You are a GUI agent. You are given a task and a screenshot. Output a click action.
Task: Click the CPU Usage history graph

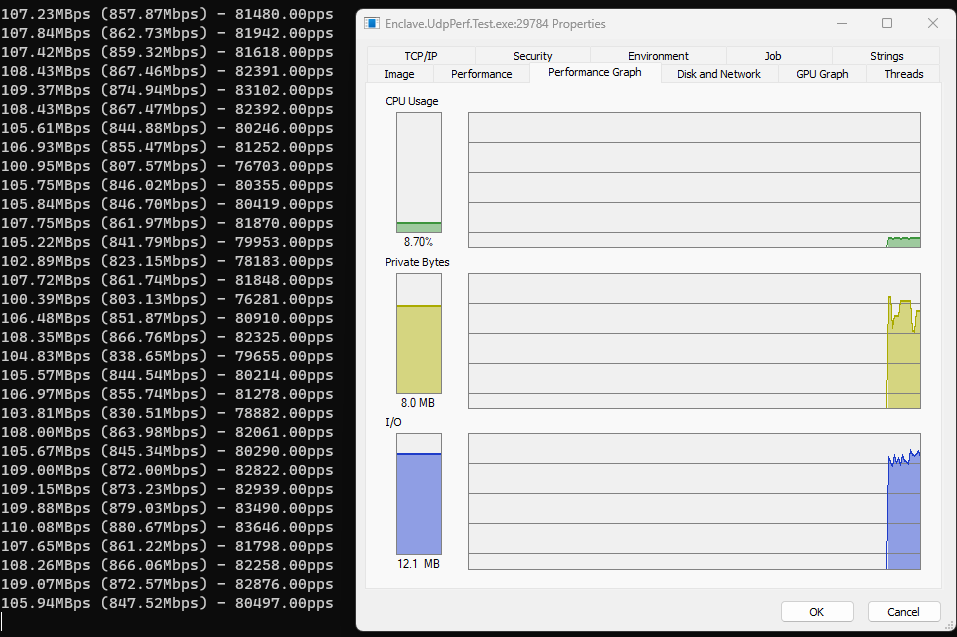tap(695, 180)
